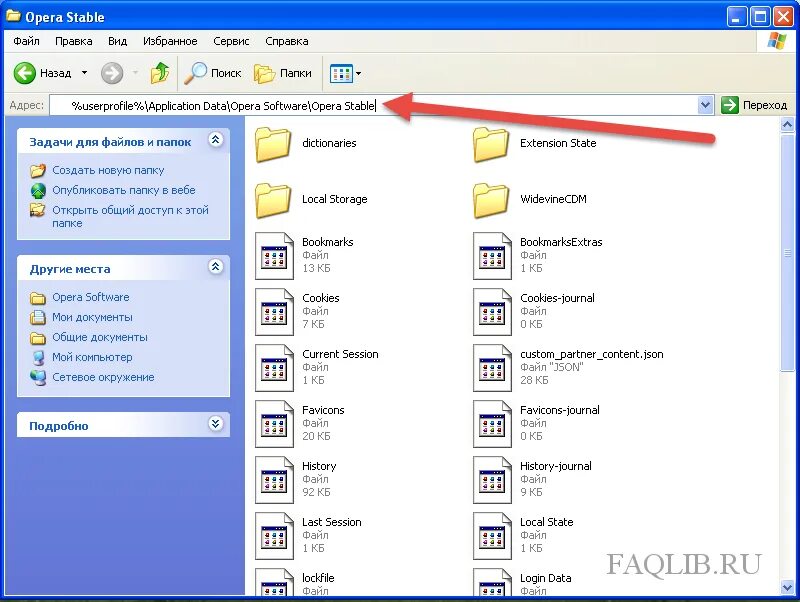Viewport: 800px width, 602px height.
Task: Select the Current Session file icon
Action: click(274, 368)
